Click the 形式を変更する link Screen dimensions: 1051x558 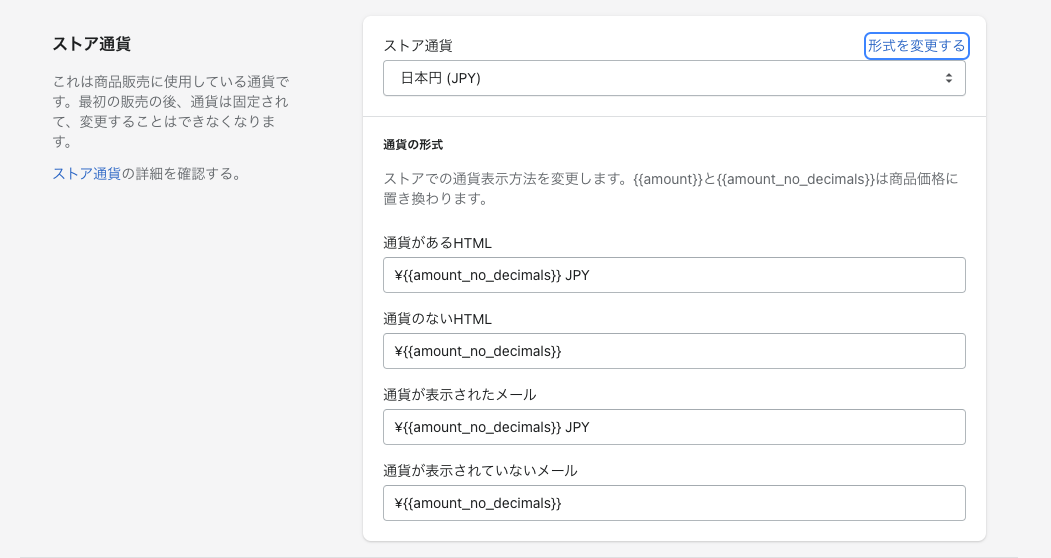(x=916, y=46)
